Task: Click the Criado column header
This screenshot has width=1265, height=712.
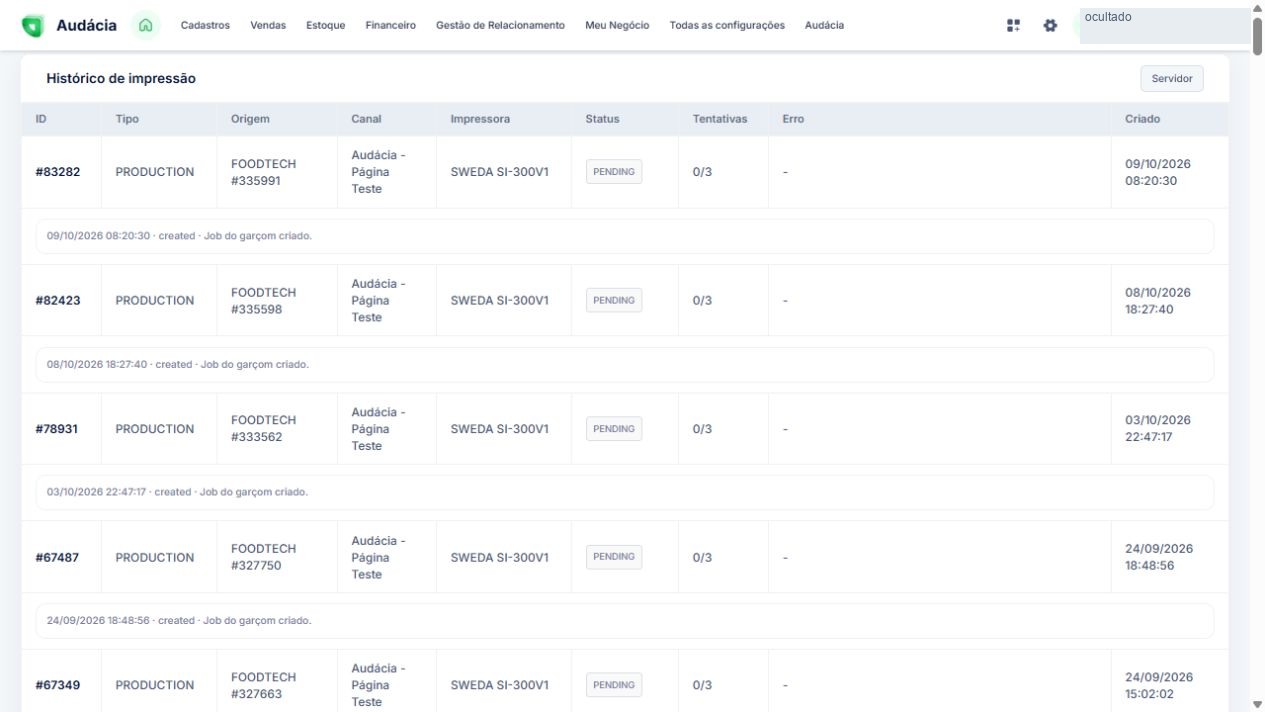Action: (x=1142, y=119)
